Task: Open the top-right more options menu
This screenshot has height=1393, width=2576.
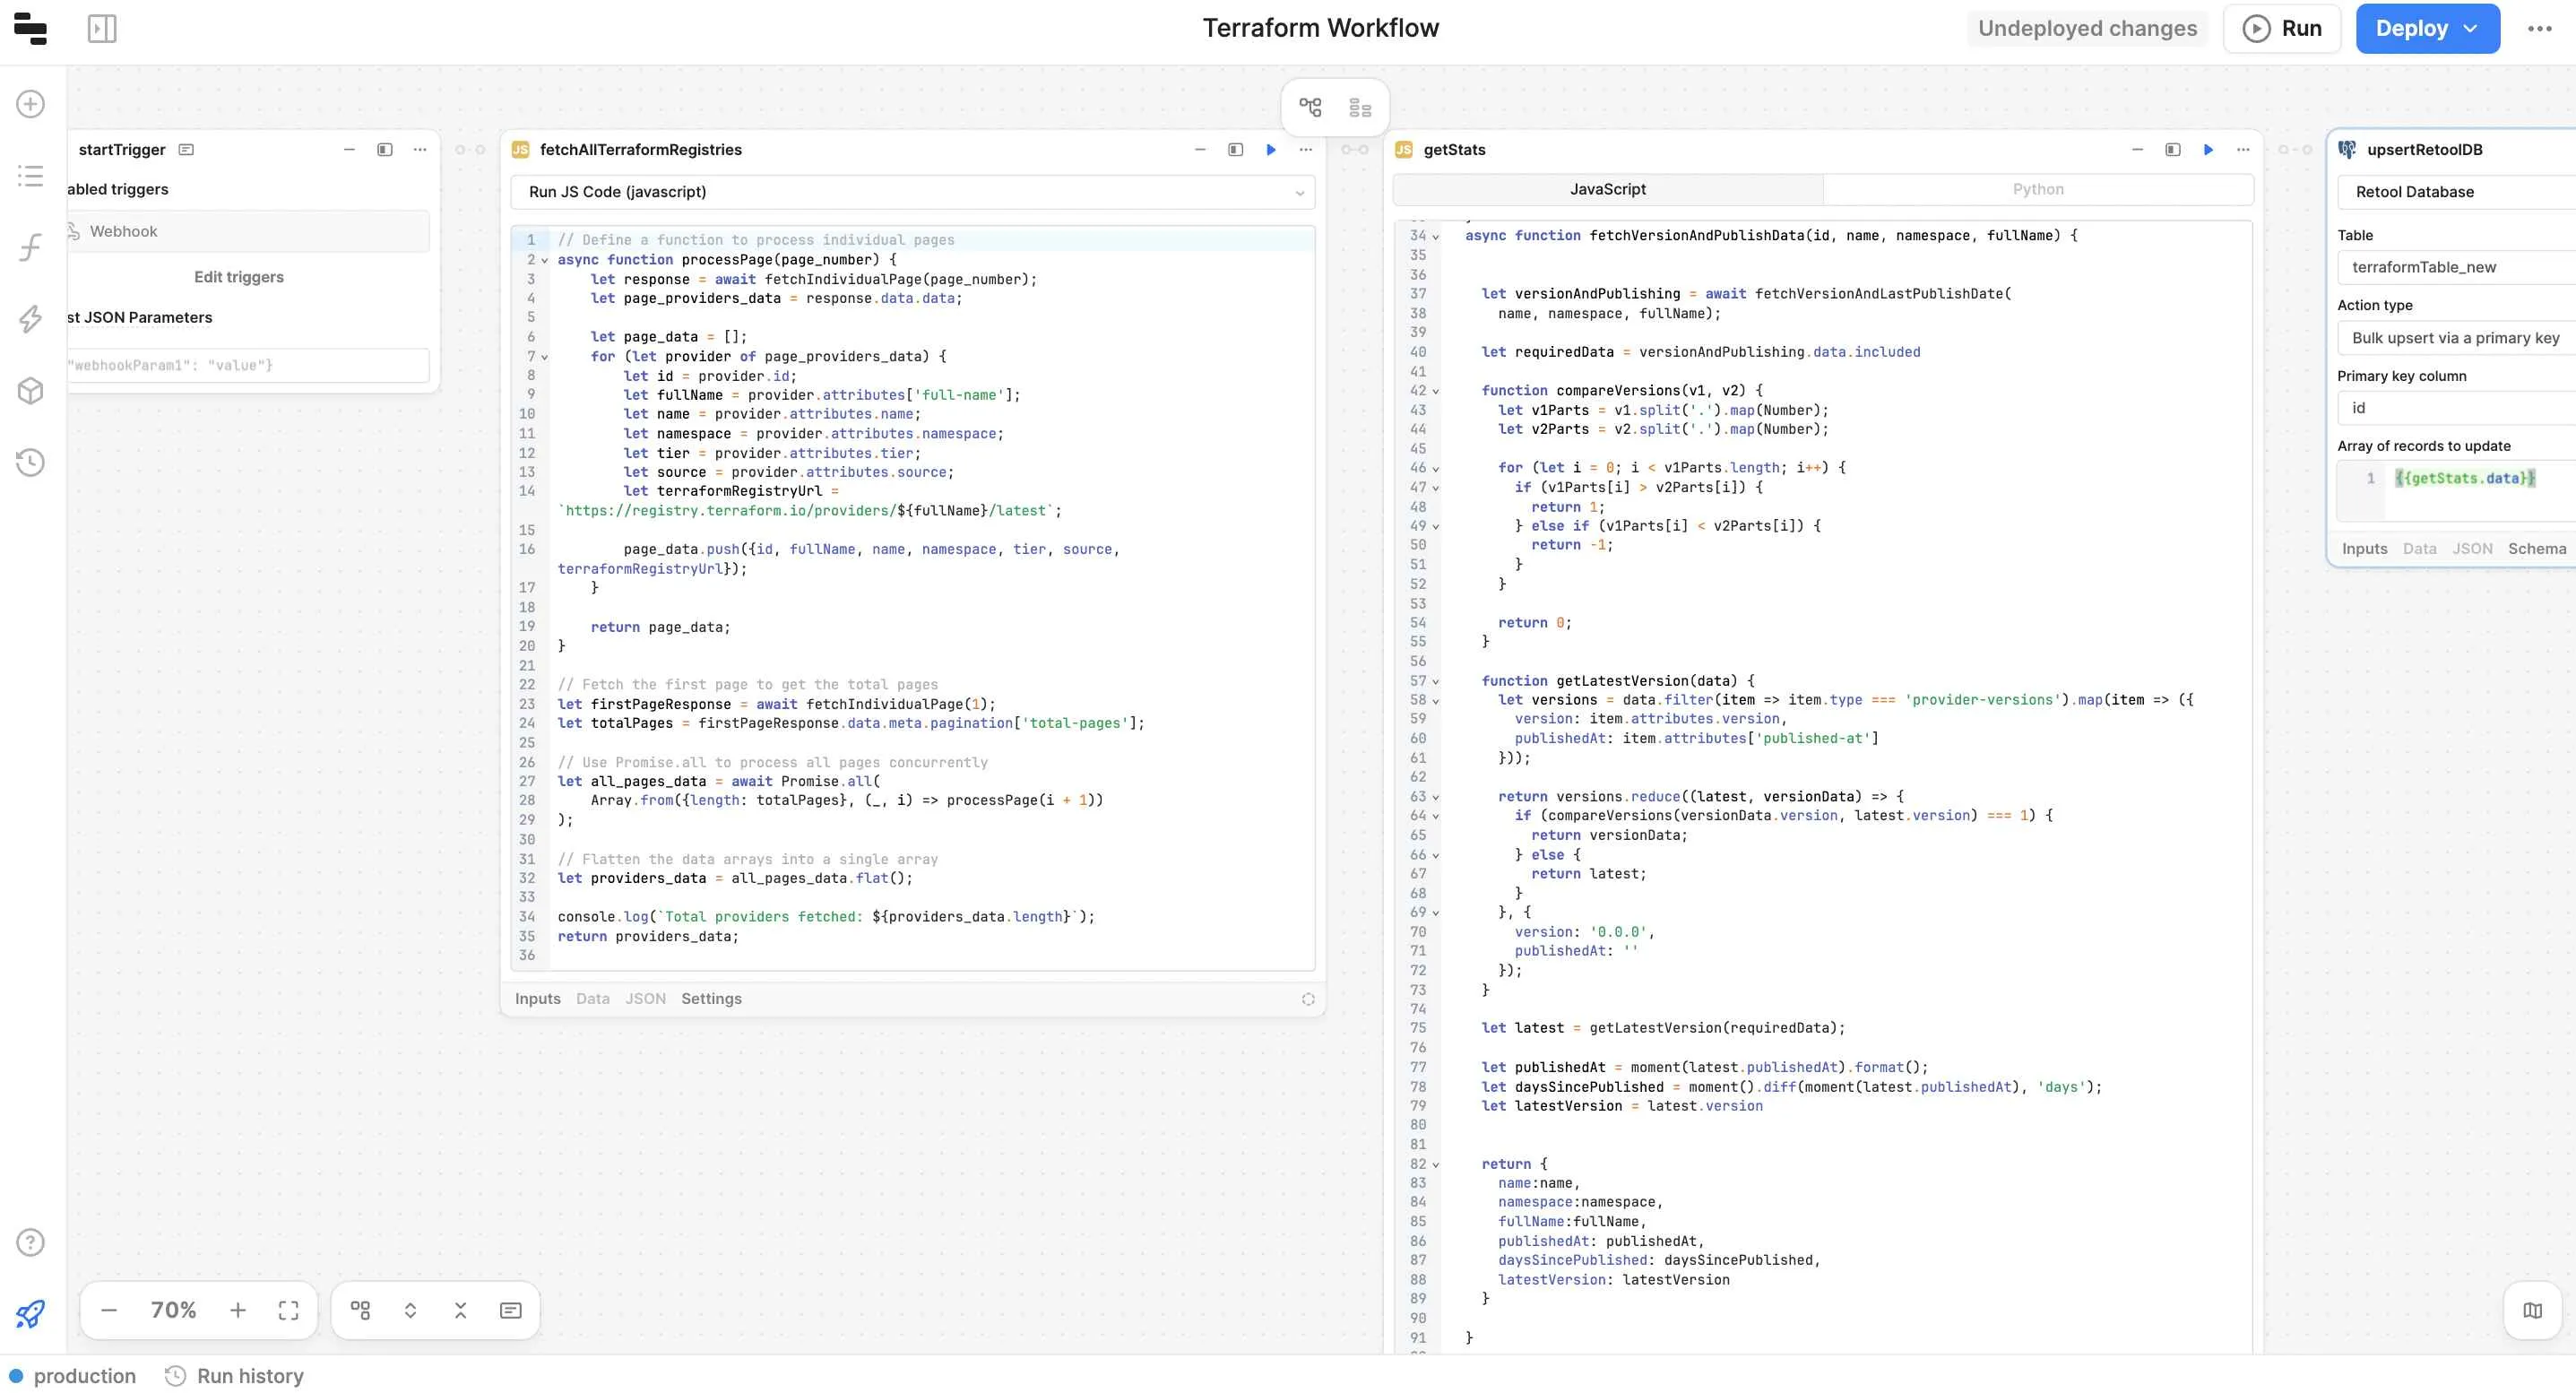Action: click(x=2539, y=29)
